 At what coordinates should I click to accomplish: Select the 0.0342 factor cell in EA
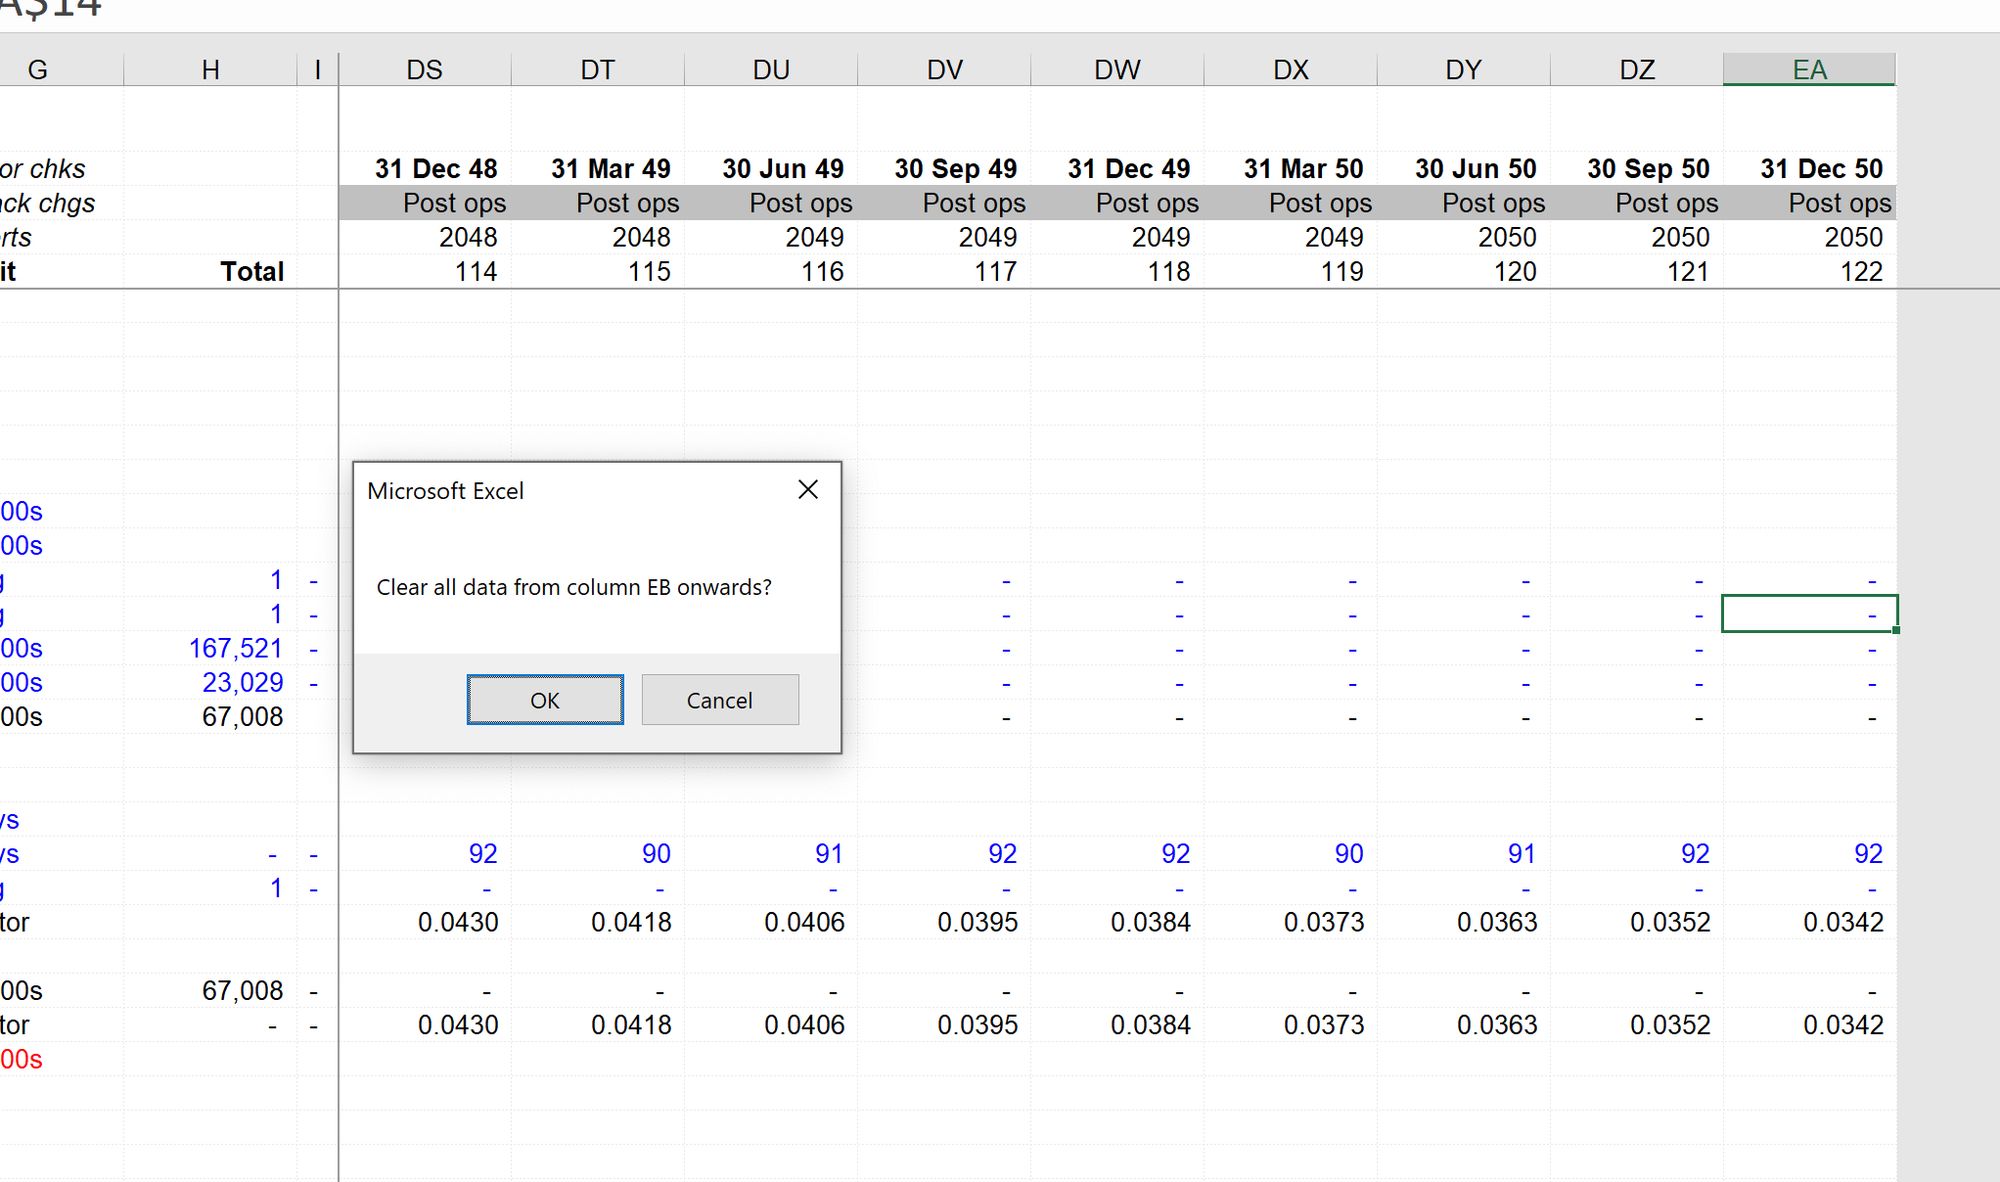point(1842,922)
